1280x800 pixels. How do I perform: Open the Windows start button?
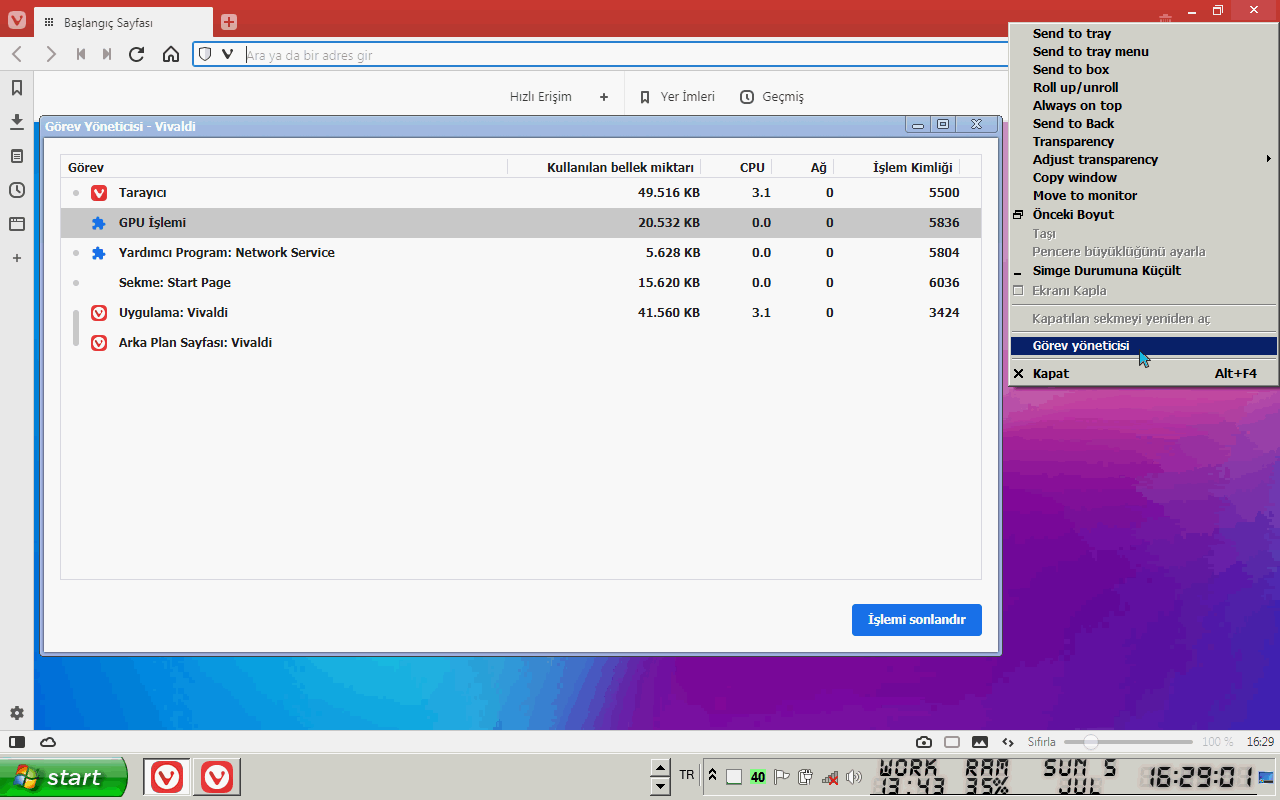point(64,777)
